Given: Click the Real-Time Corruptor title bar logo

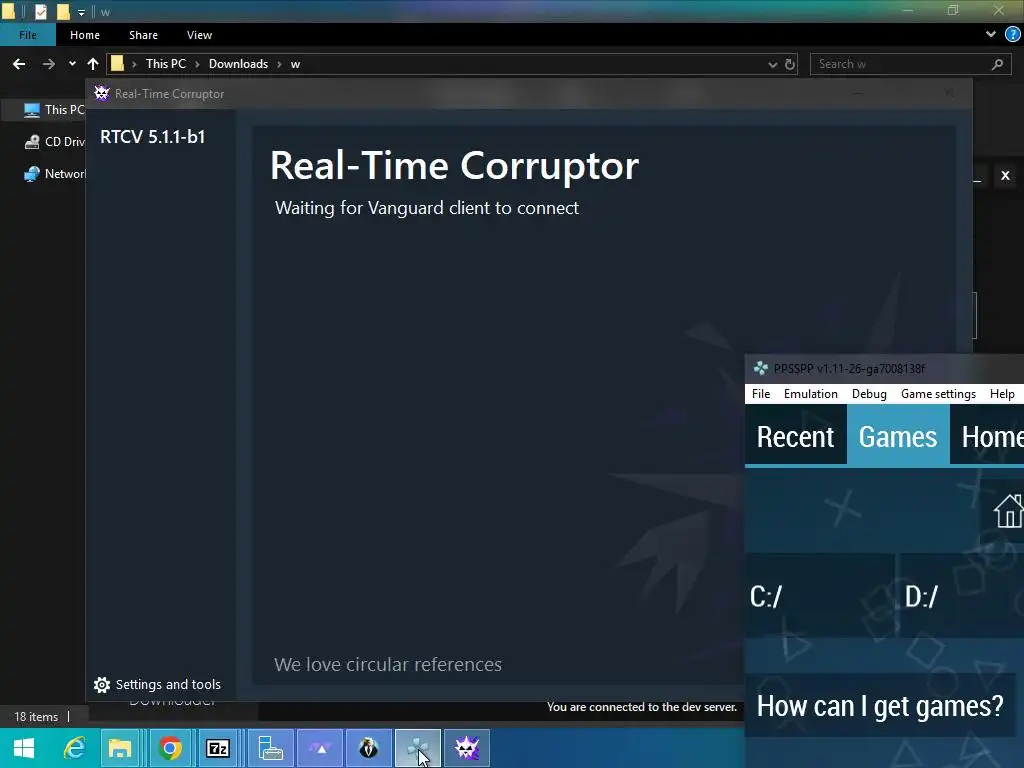Looking at the screenshot, I should pyautogui.click(x=102, y=93).
